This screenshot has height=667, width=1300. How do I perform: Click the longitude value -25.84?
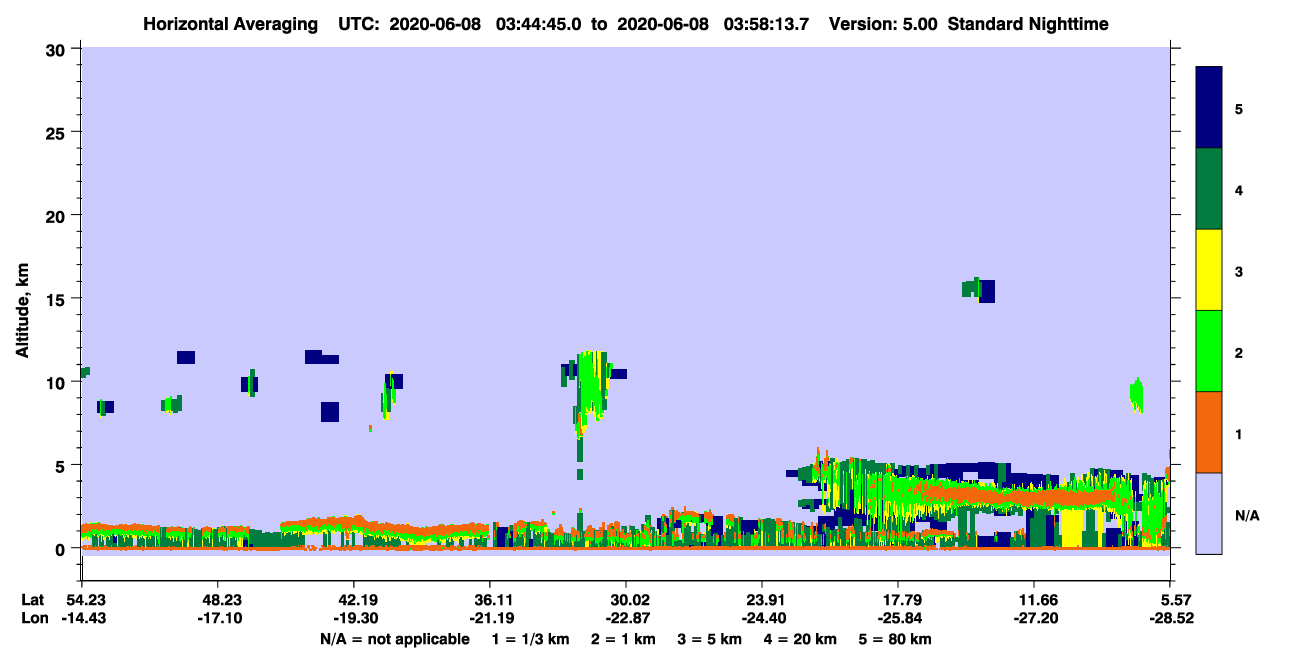[x=898, y=619]
